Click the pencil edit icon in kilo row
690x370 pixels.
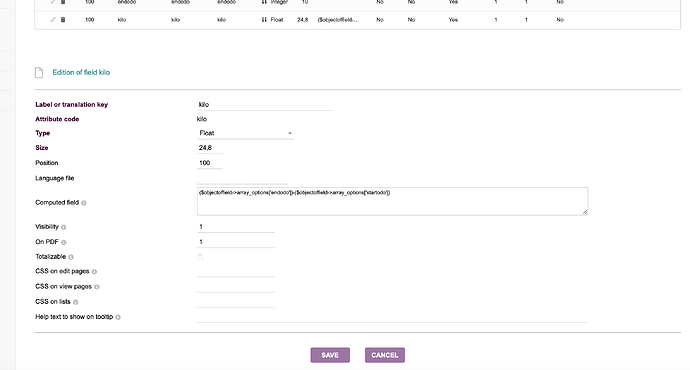pyautogui.click(x=53, y=20)
